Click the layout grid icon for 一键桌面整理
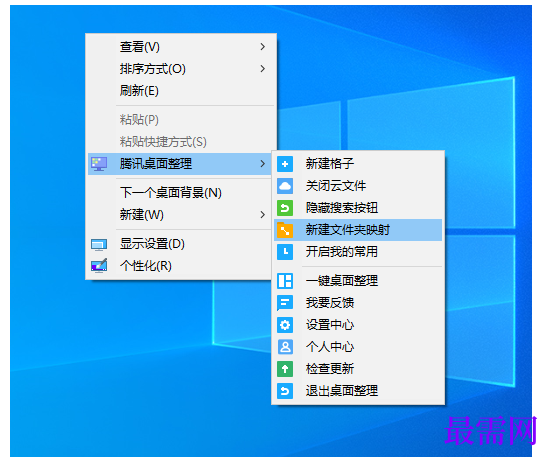The width and height of the screenshot is (556, 462). (285, 281)
